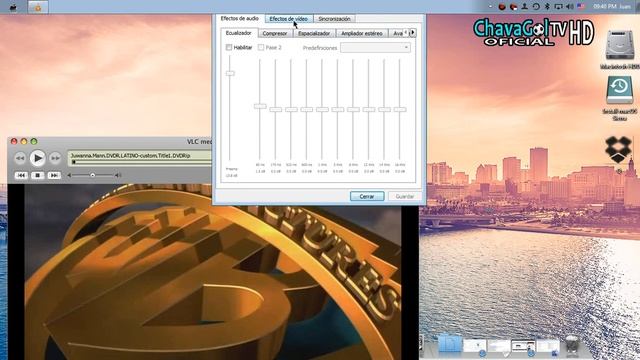Open the Efectos de vídeo tab
This screenshot has height=360, width=640.
pos(289,19)
